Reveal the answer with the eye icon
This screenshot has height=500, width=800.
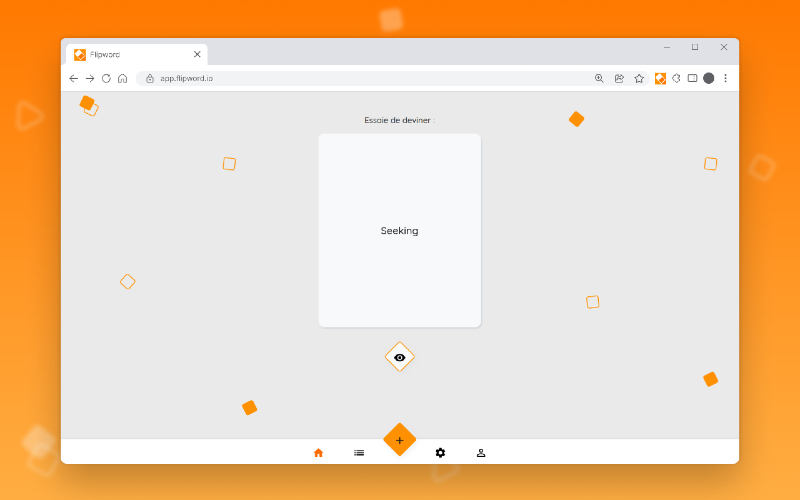click(399, 357)
